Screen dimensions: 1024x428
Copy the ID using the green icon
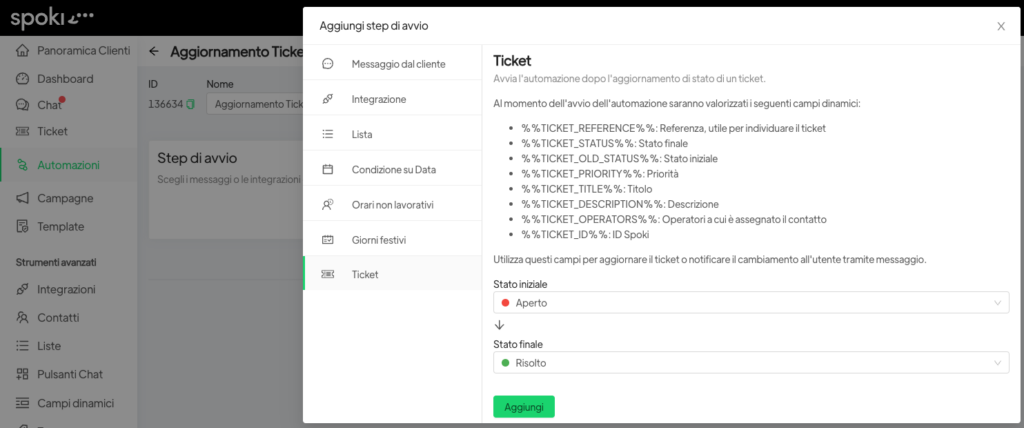click(191, 104)
